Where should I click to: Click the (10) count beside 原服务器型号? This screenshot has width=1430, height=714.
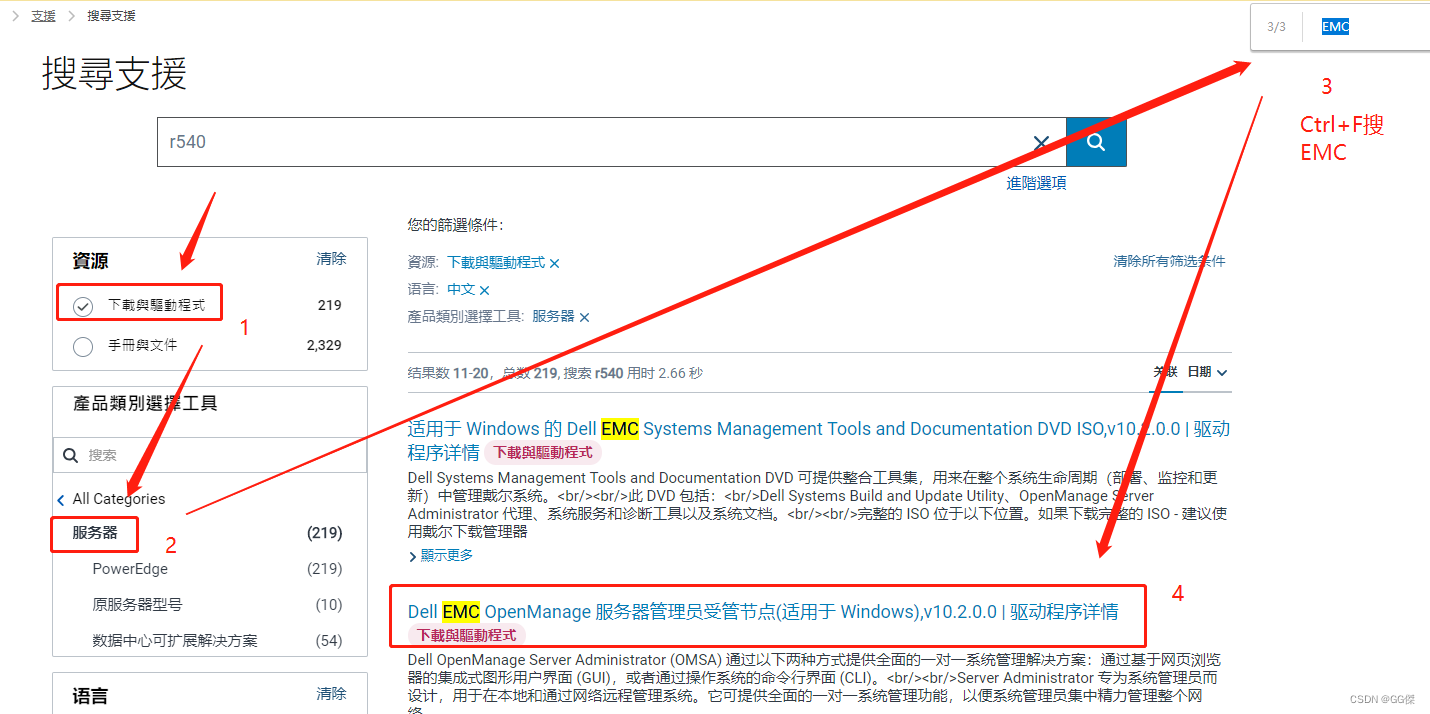coord(328,605)
